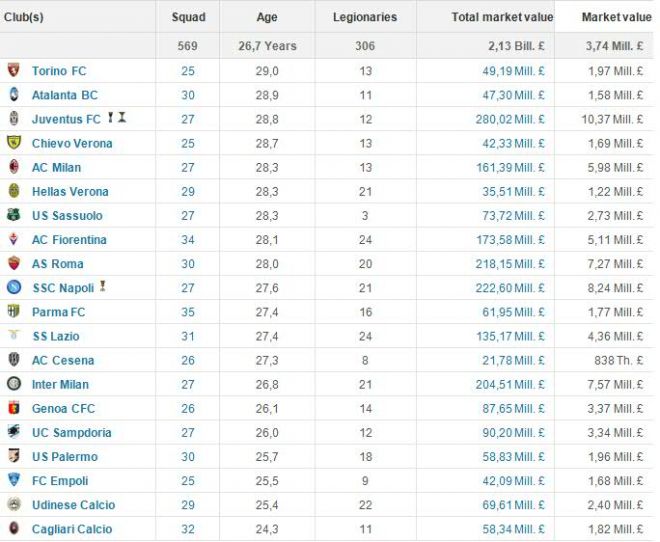Sort by Total market value header
This screenshot has width=660, height=542.
click(502, 17)
